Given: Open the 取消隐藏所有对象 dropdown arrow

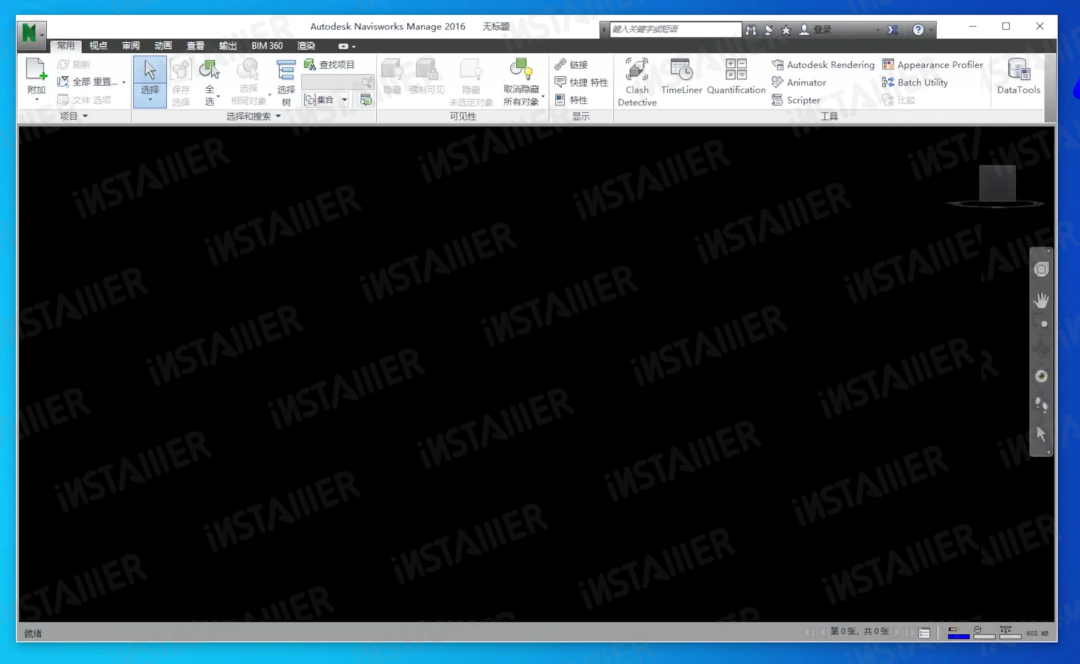Looking at the screenshot, I should click(x=543, y=96).
